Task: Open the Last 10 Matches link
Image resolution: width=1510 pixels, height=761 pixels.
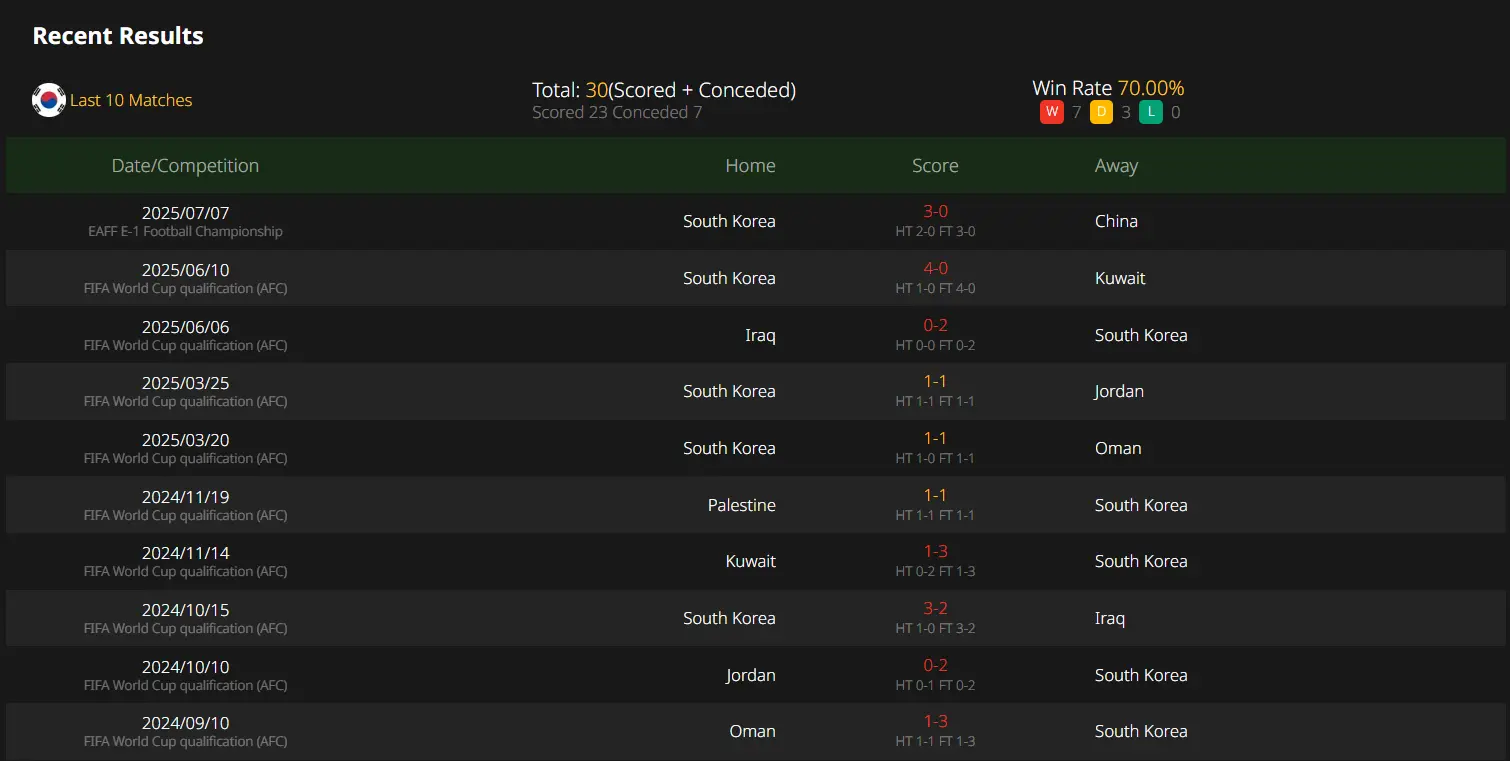Action: pos(131,100)
